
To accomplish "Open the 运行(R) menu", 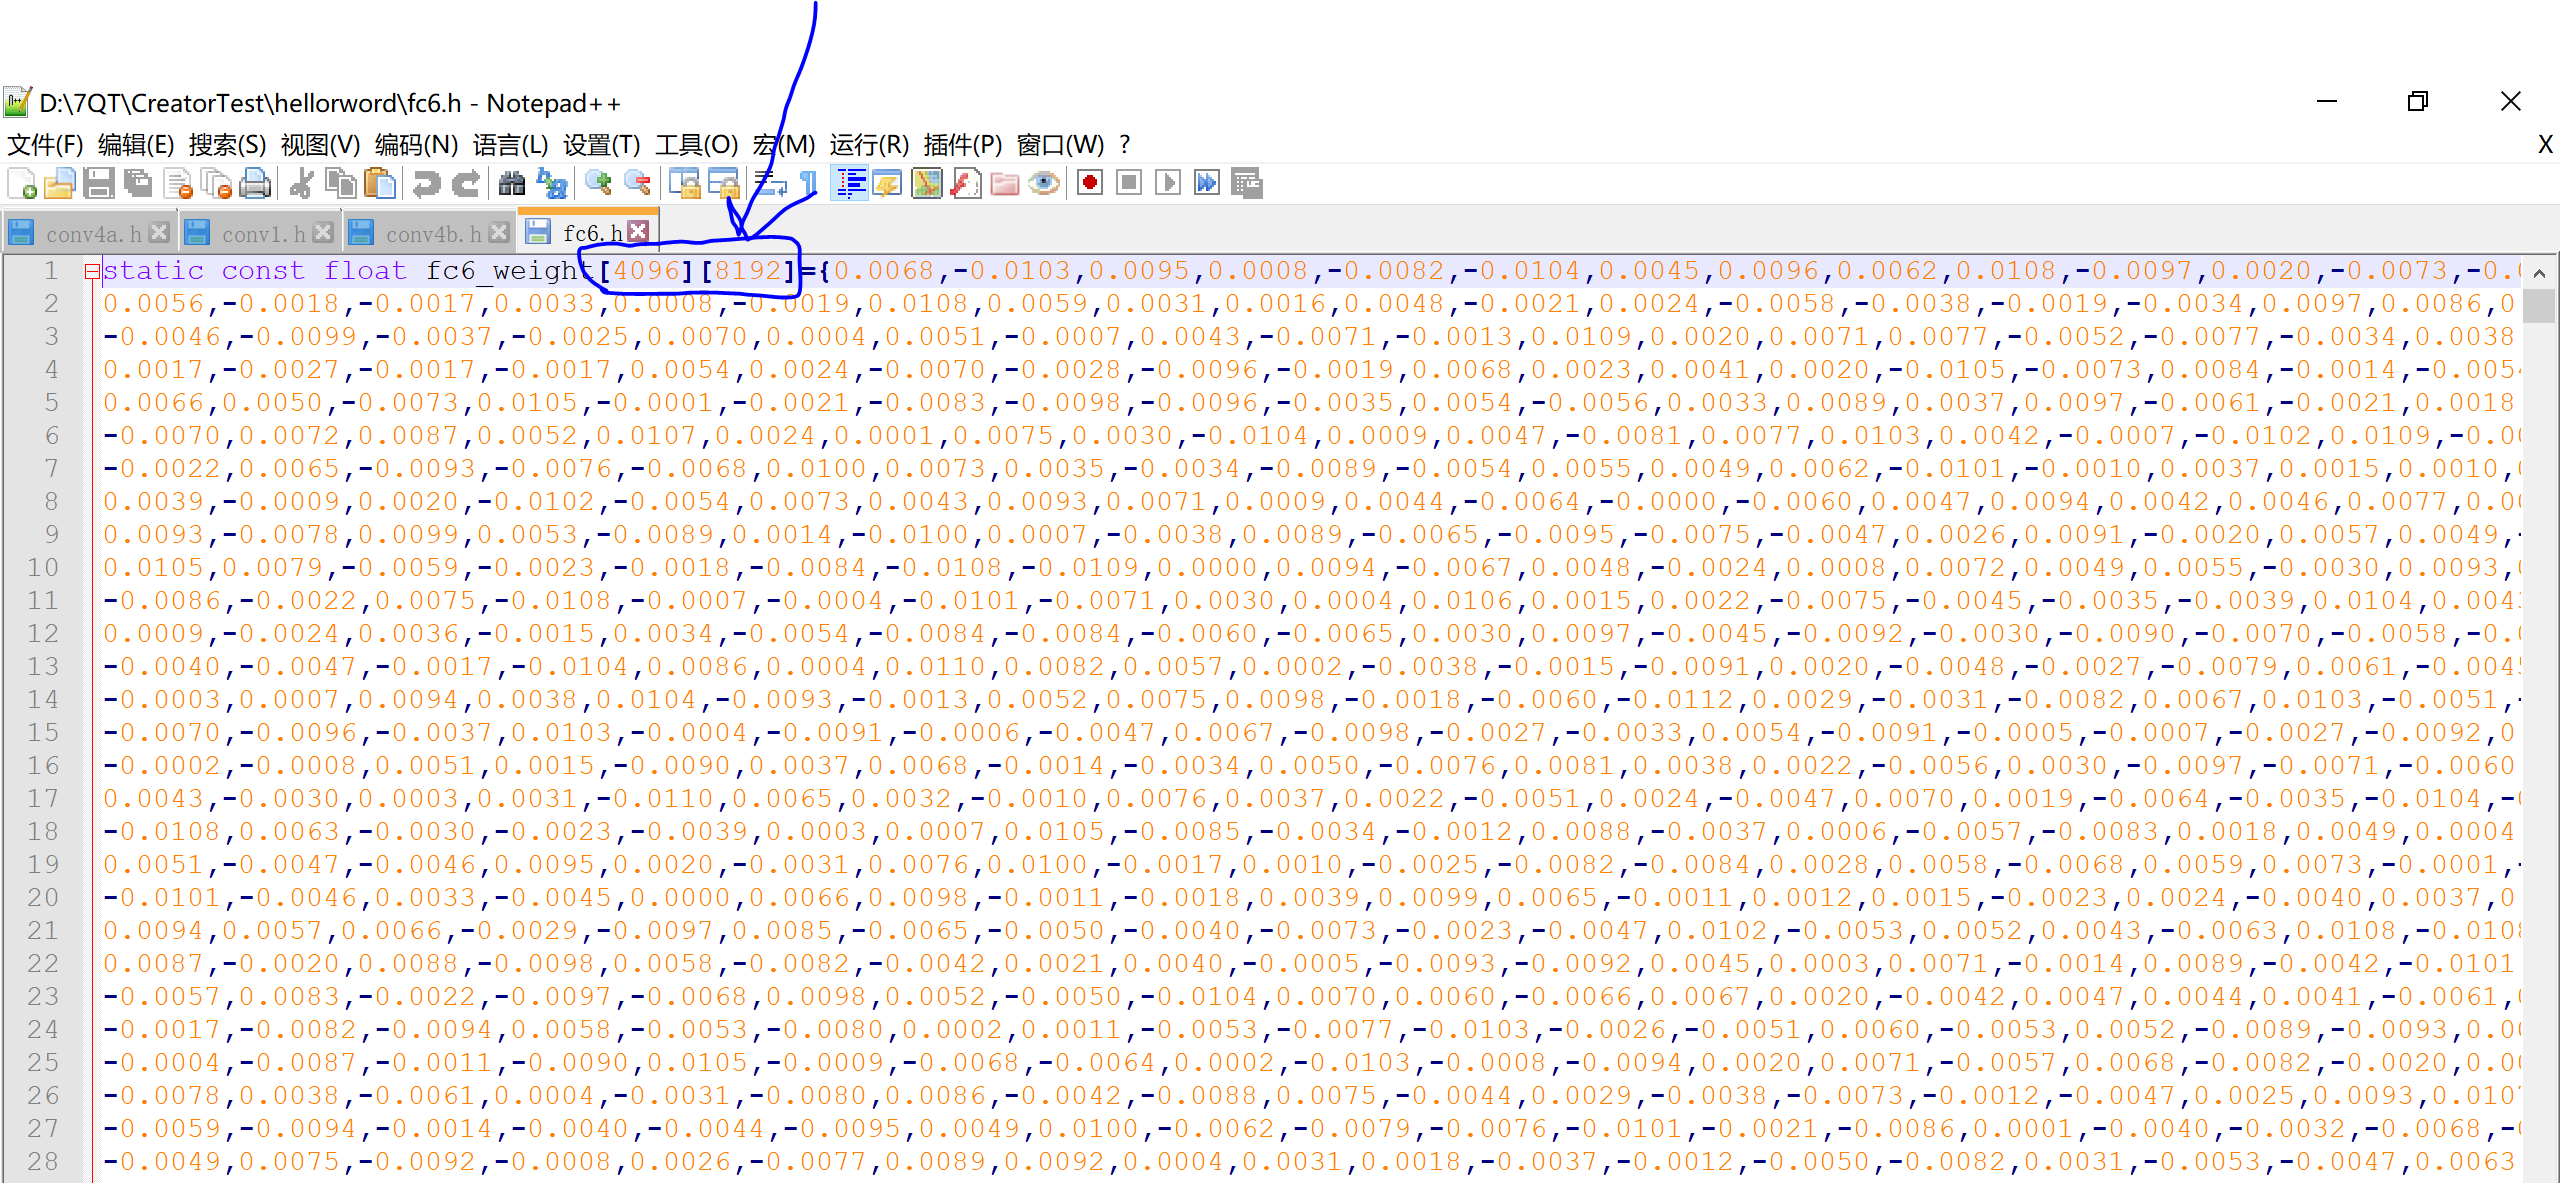I will click(869, 145).
